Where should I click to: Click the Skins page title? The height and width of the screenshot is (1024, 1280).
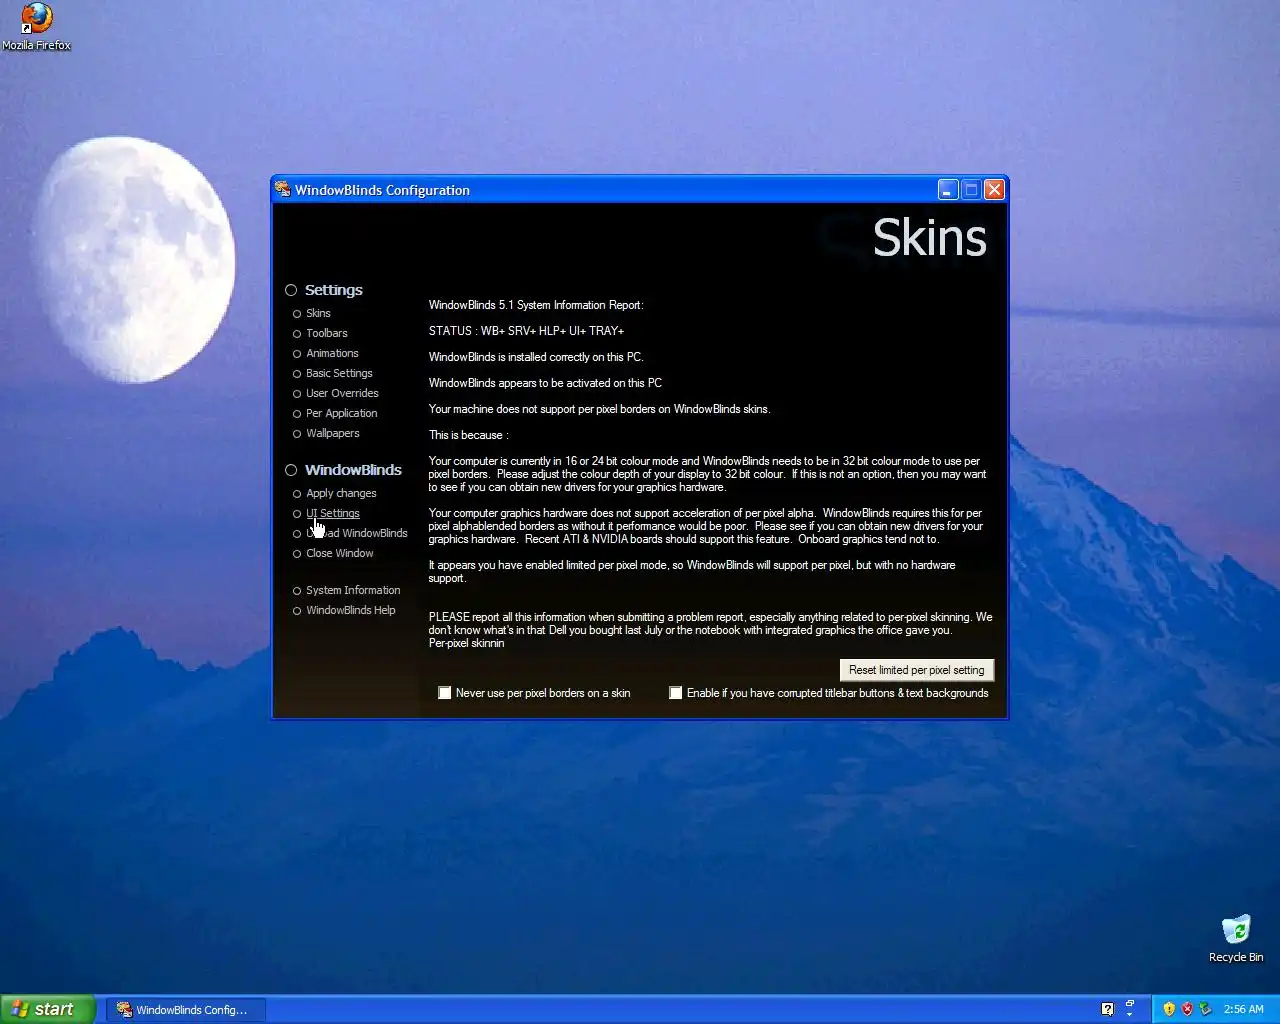pos(929,238)
